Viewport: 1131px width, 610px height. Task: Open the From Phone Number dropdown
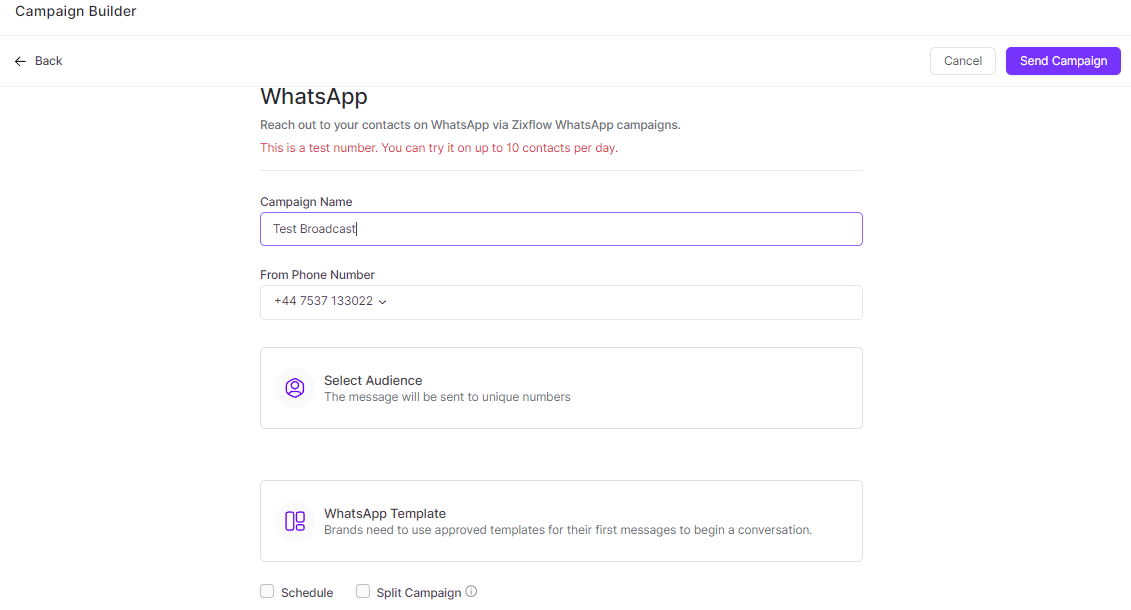[x=560, y=302]
